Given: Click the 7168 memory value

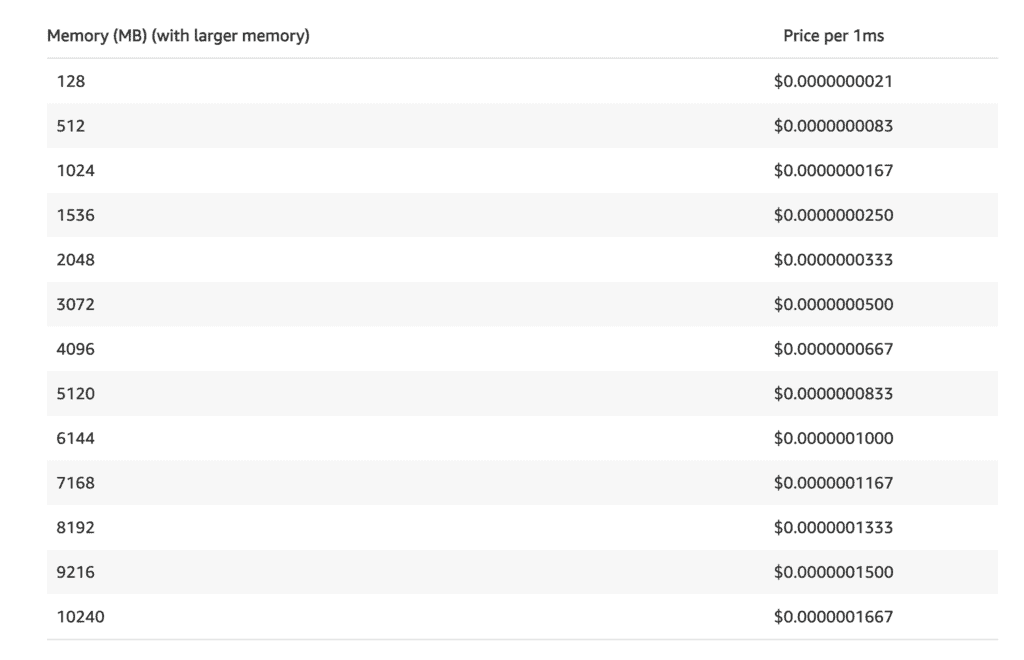Looking at the screenshot, I should (76, 483).
